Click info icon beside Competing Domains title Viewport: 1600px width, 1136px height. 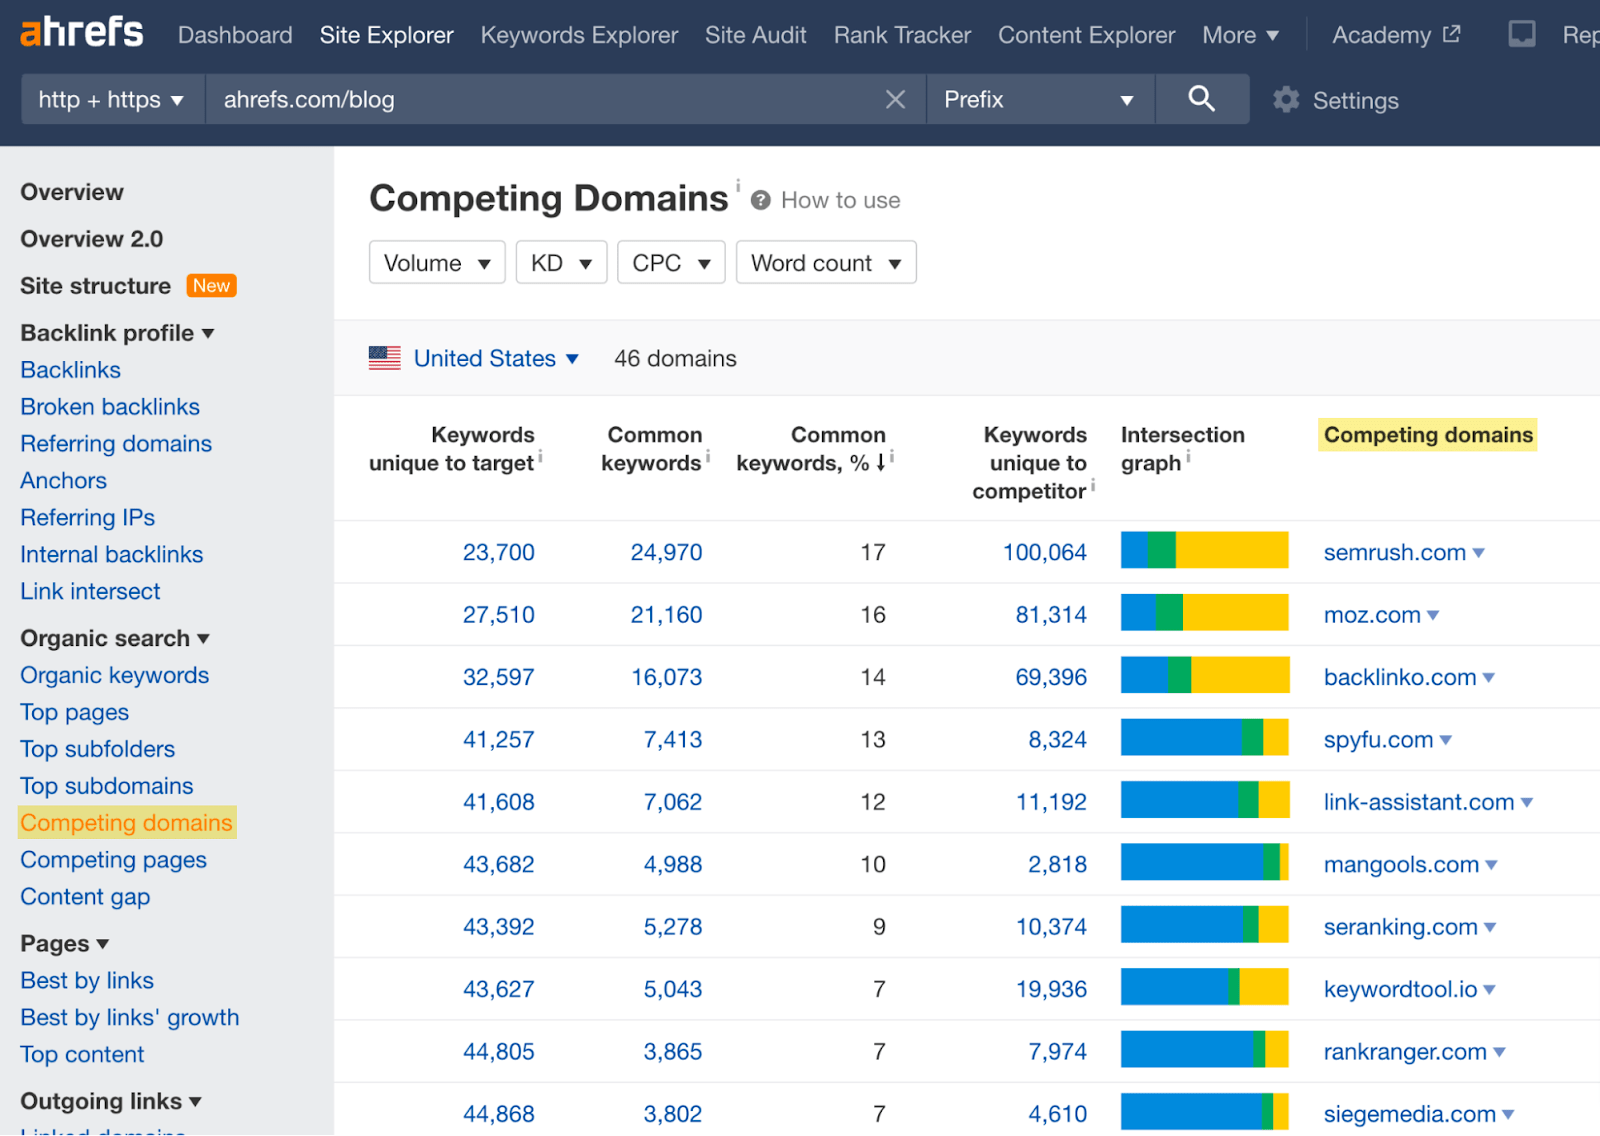738,185
